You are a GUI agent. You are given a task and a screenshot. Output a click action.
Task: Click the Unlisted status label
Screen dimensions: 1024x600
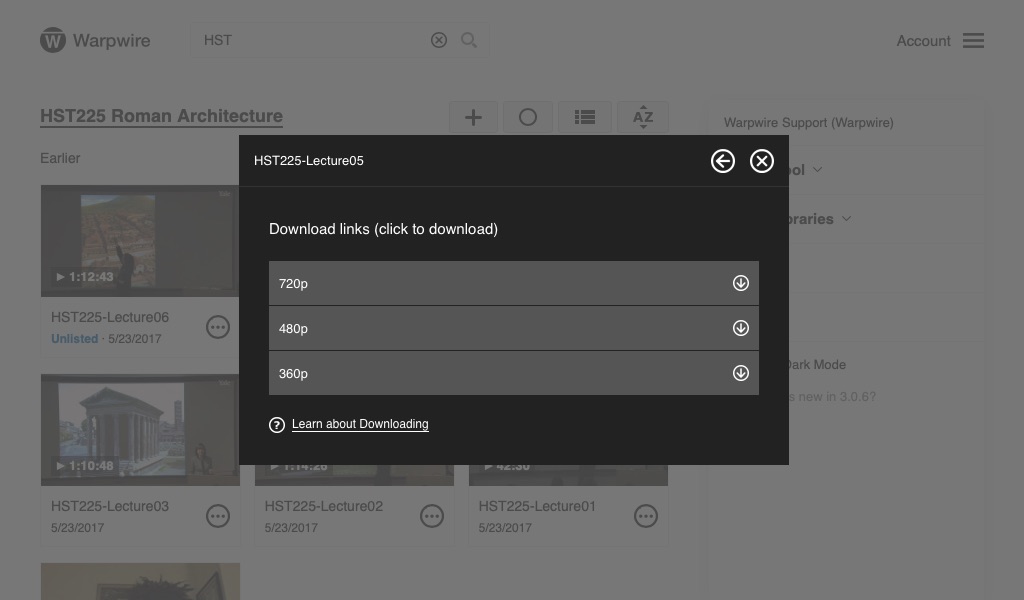coord(74,339)
